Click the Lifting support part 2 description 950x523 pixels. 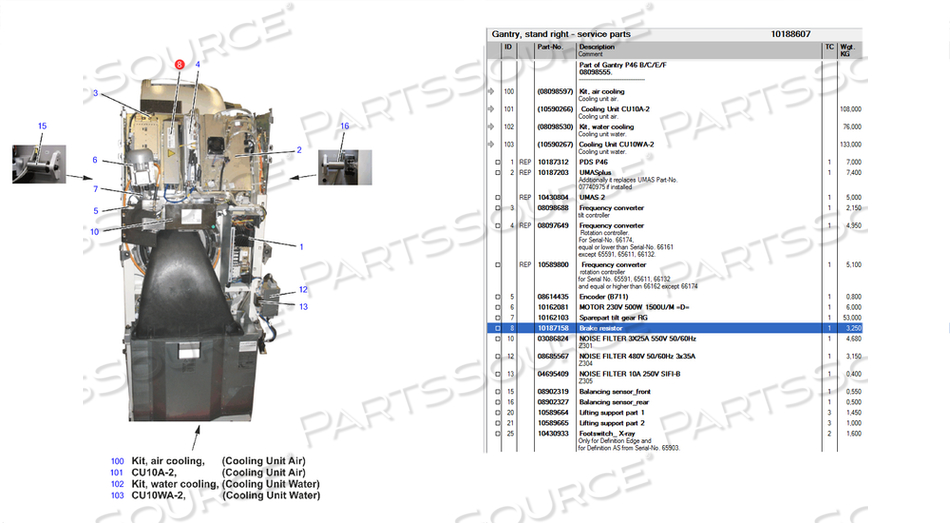click(612, 423)
